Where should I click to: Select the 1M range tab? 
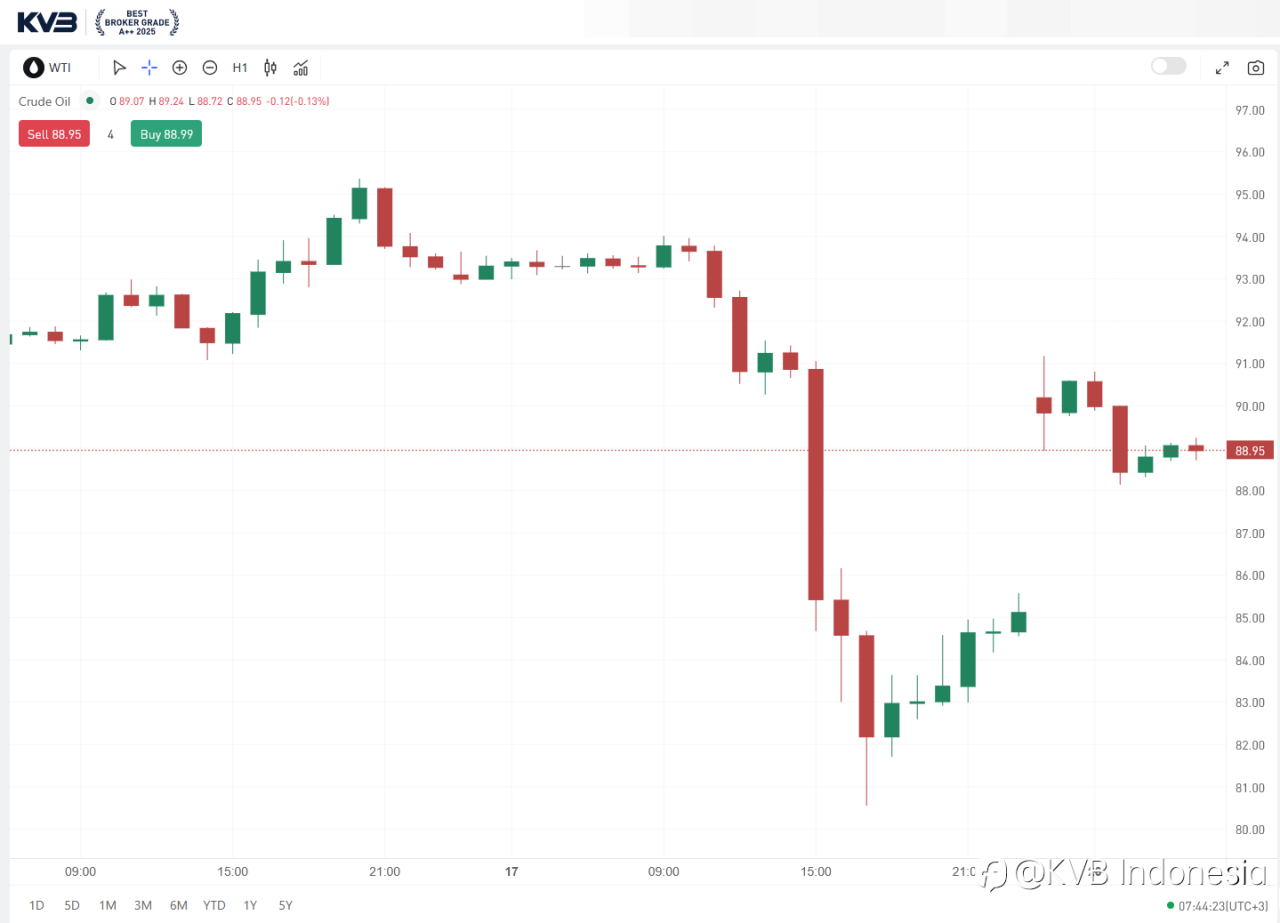[x=107, y=905]
